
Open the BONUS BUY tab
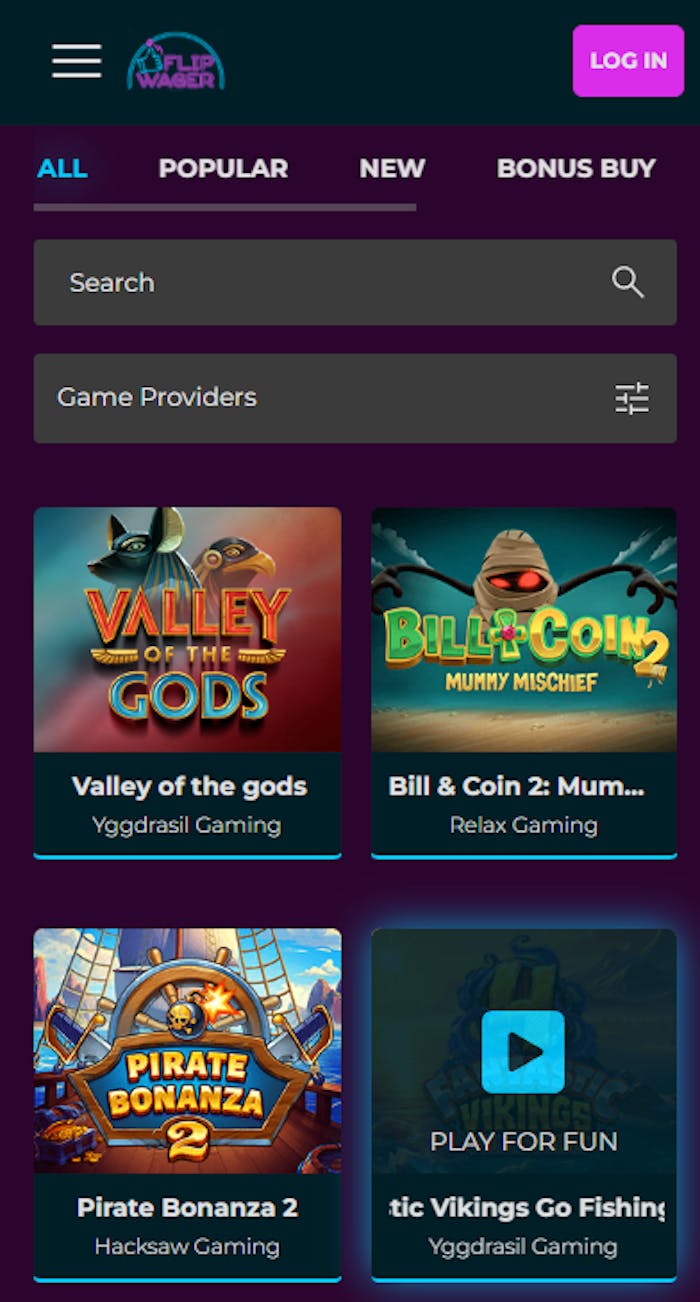pos(576,168)
